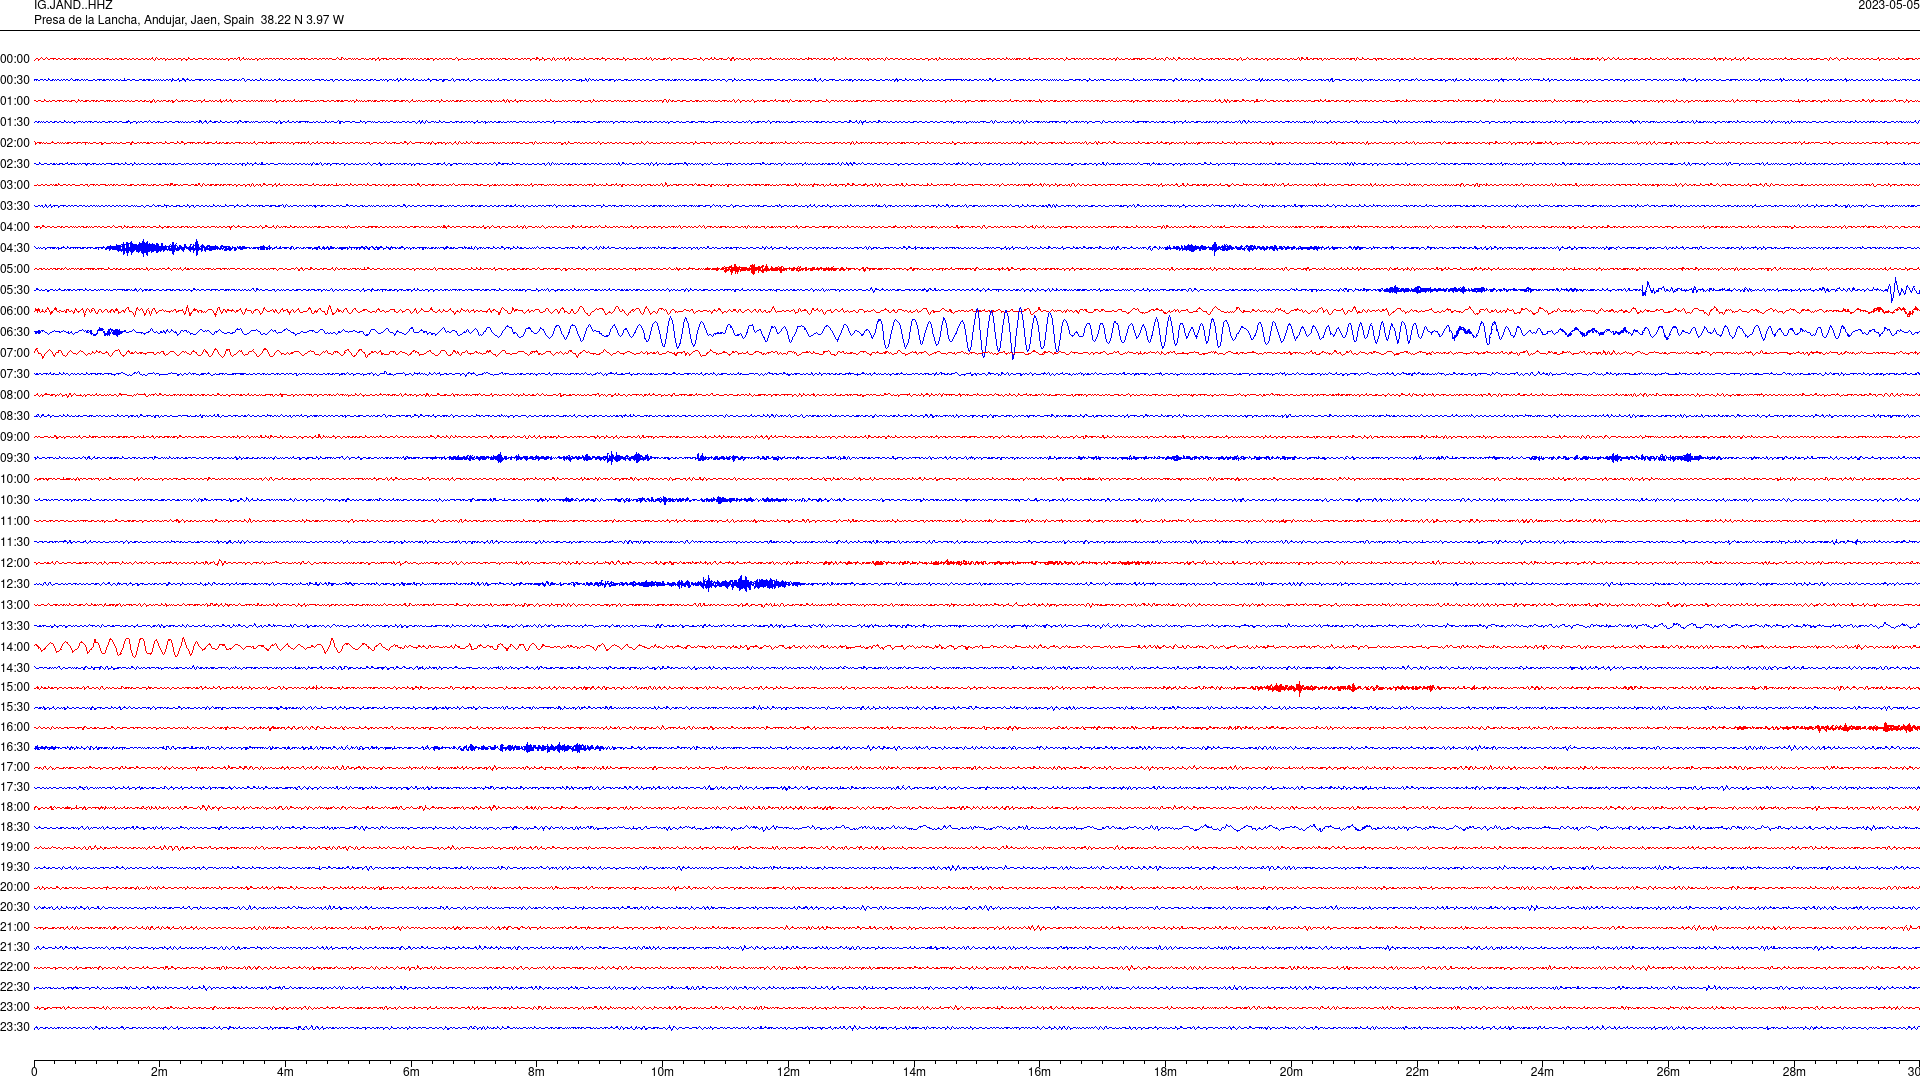
Task: Select the 02:00 time row label
Action: (15, 143)
